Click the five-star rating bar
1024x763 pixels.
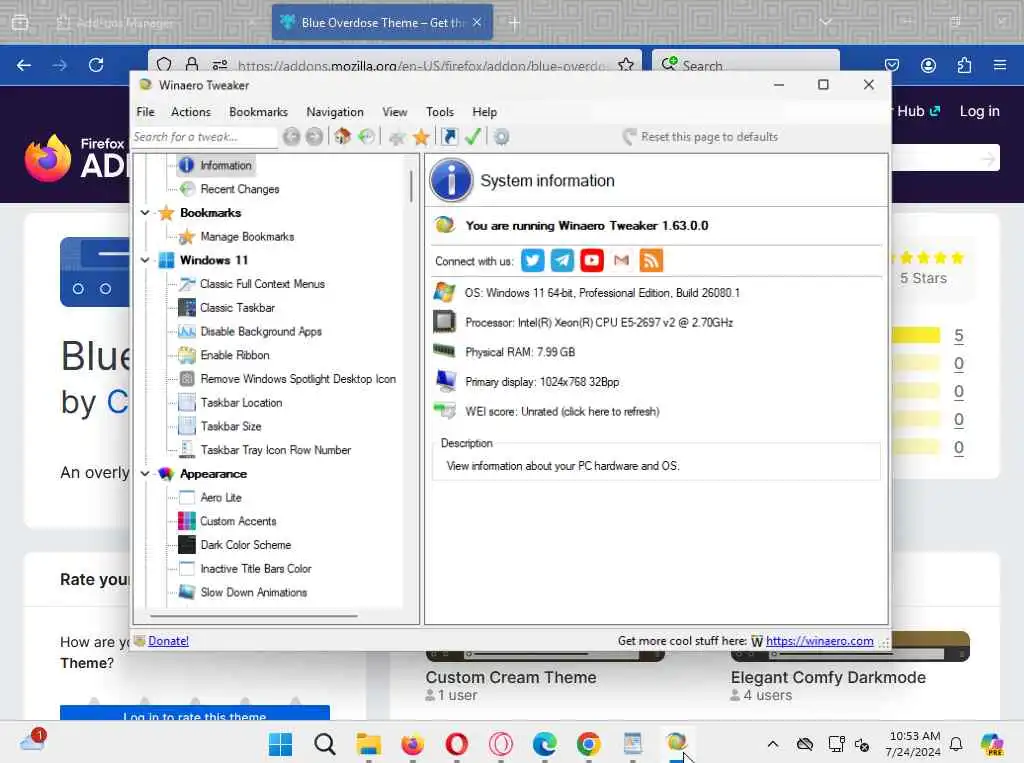point(916,335)
